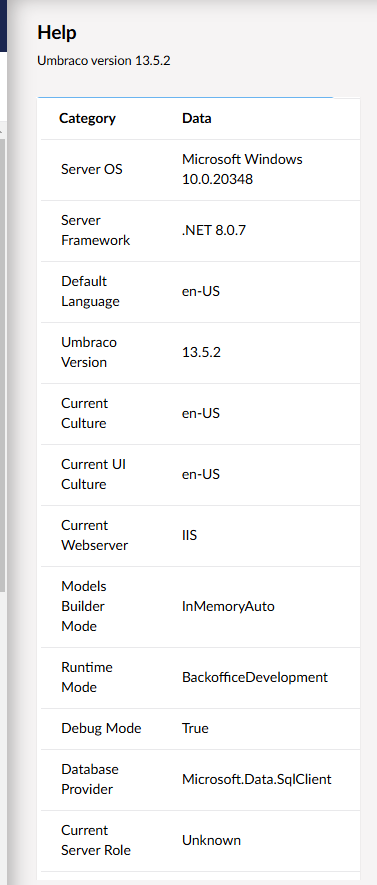377x885 pixels.
Task: Click the Current UI Culture row label
Action: (x=93, y=474)
